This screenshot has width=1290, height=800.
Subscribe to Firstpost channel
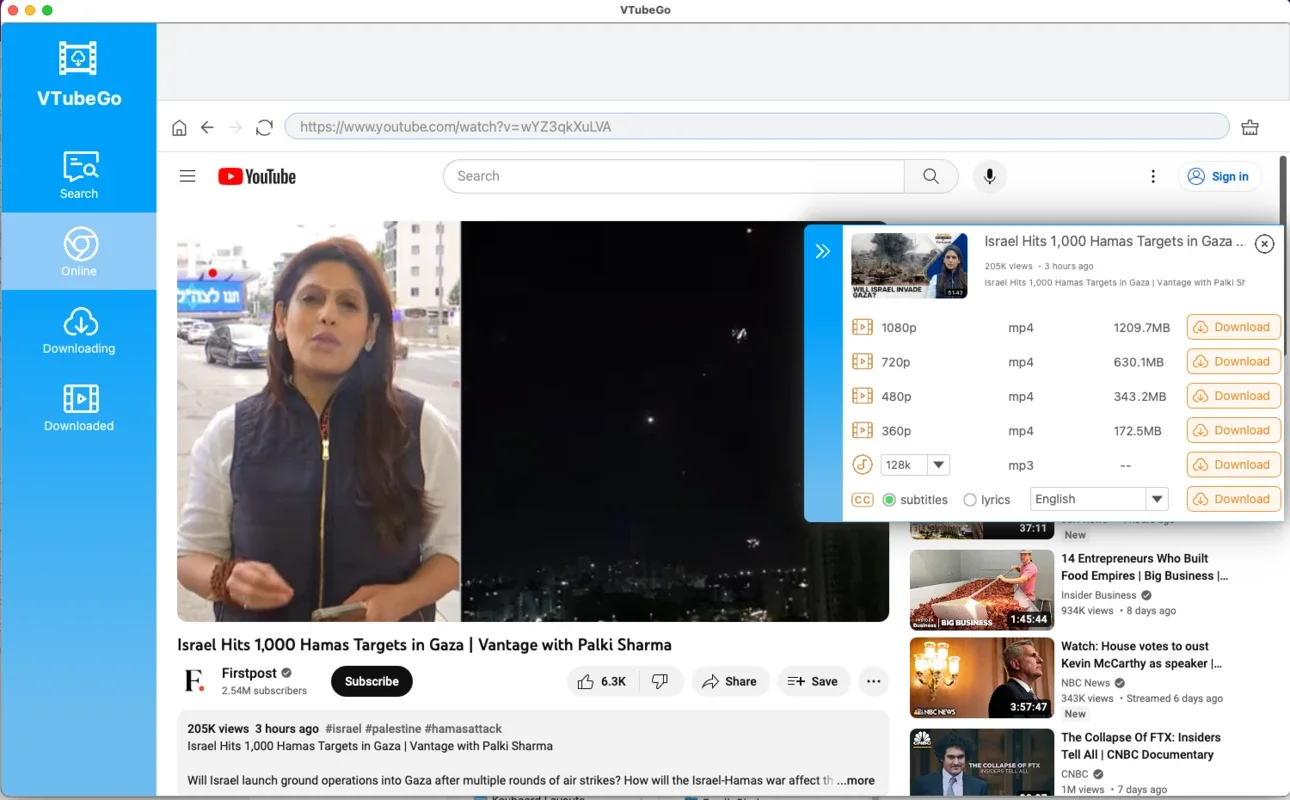[372, 681]
